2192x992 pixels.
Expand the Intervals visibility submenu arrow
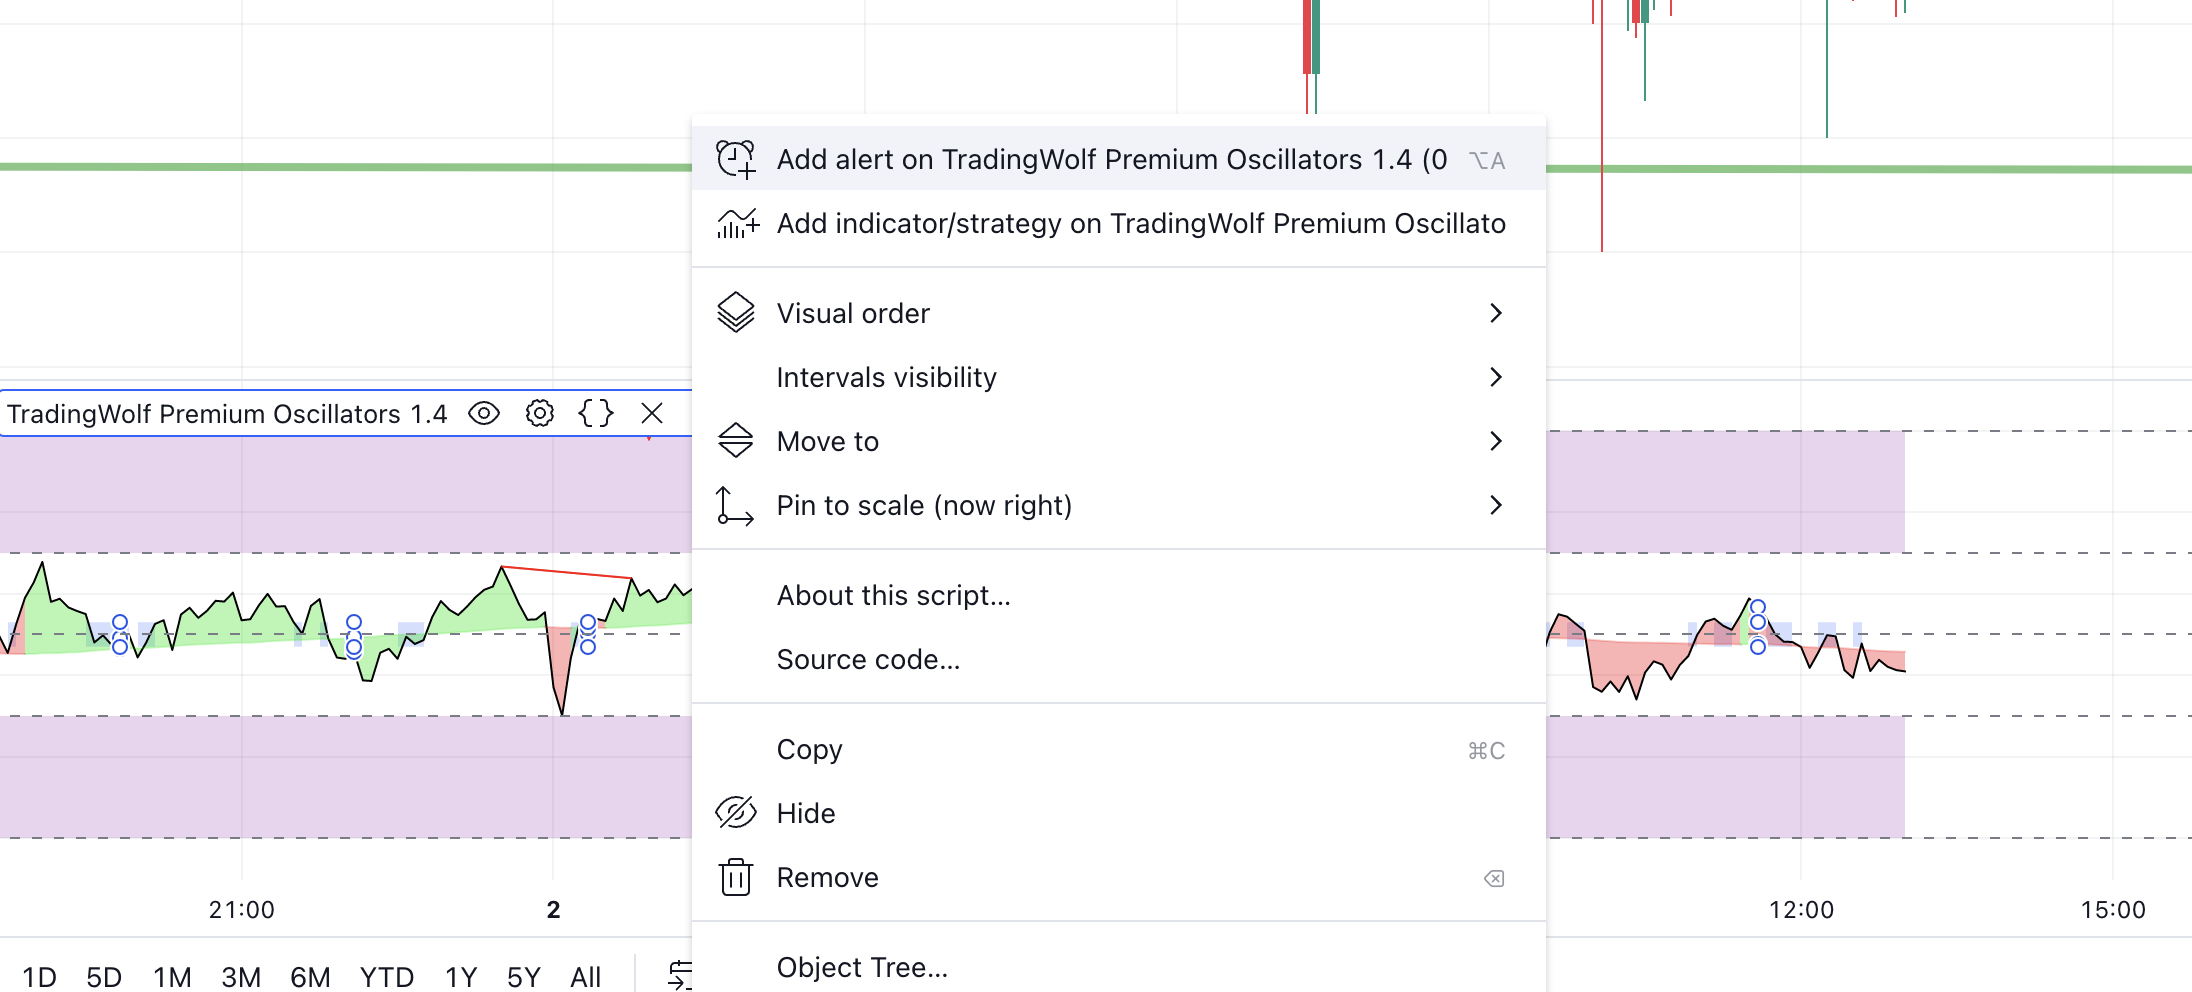[x=1496, y=377]
